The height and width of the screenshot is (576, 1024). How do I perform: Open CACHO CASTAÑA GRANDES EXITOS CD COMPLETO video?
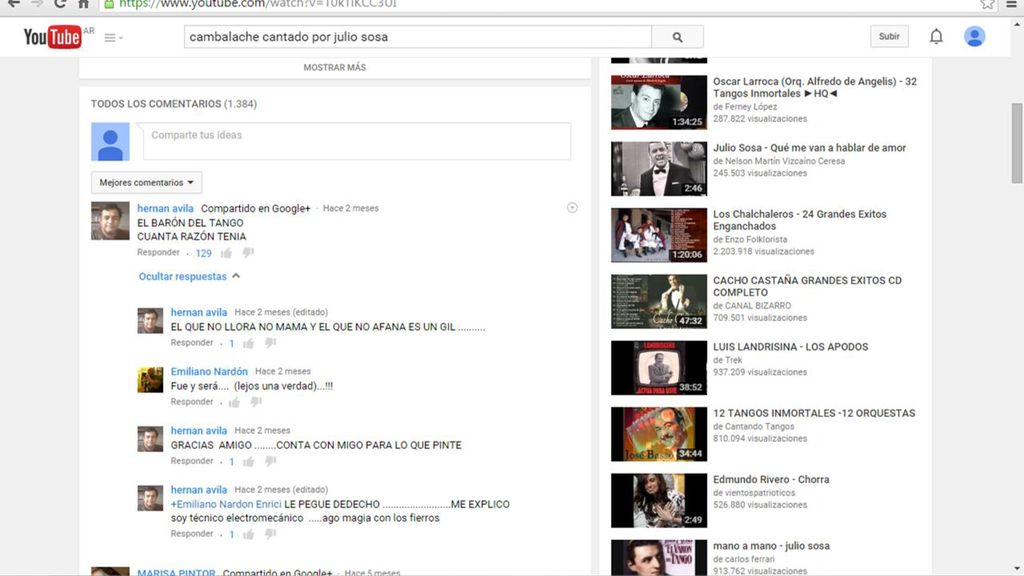(x=807, y=286)
